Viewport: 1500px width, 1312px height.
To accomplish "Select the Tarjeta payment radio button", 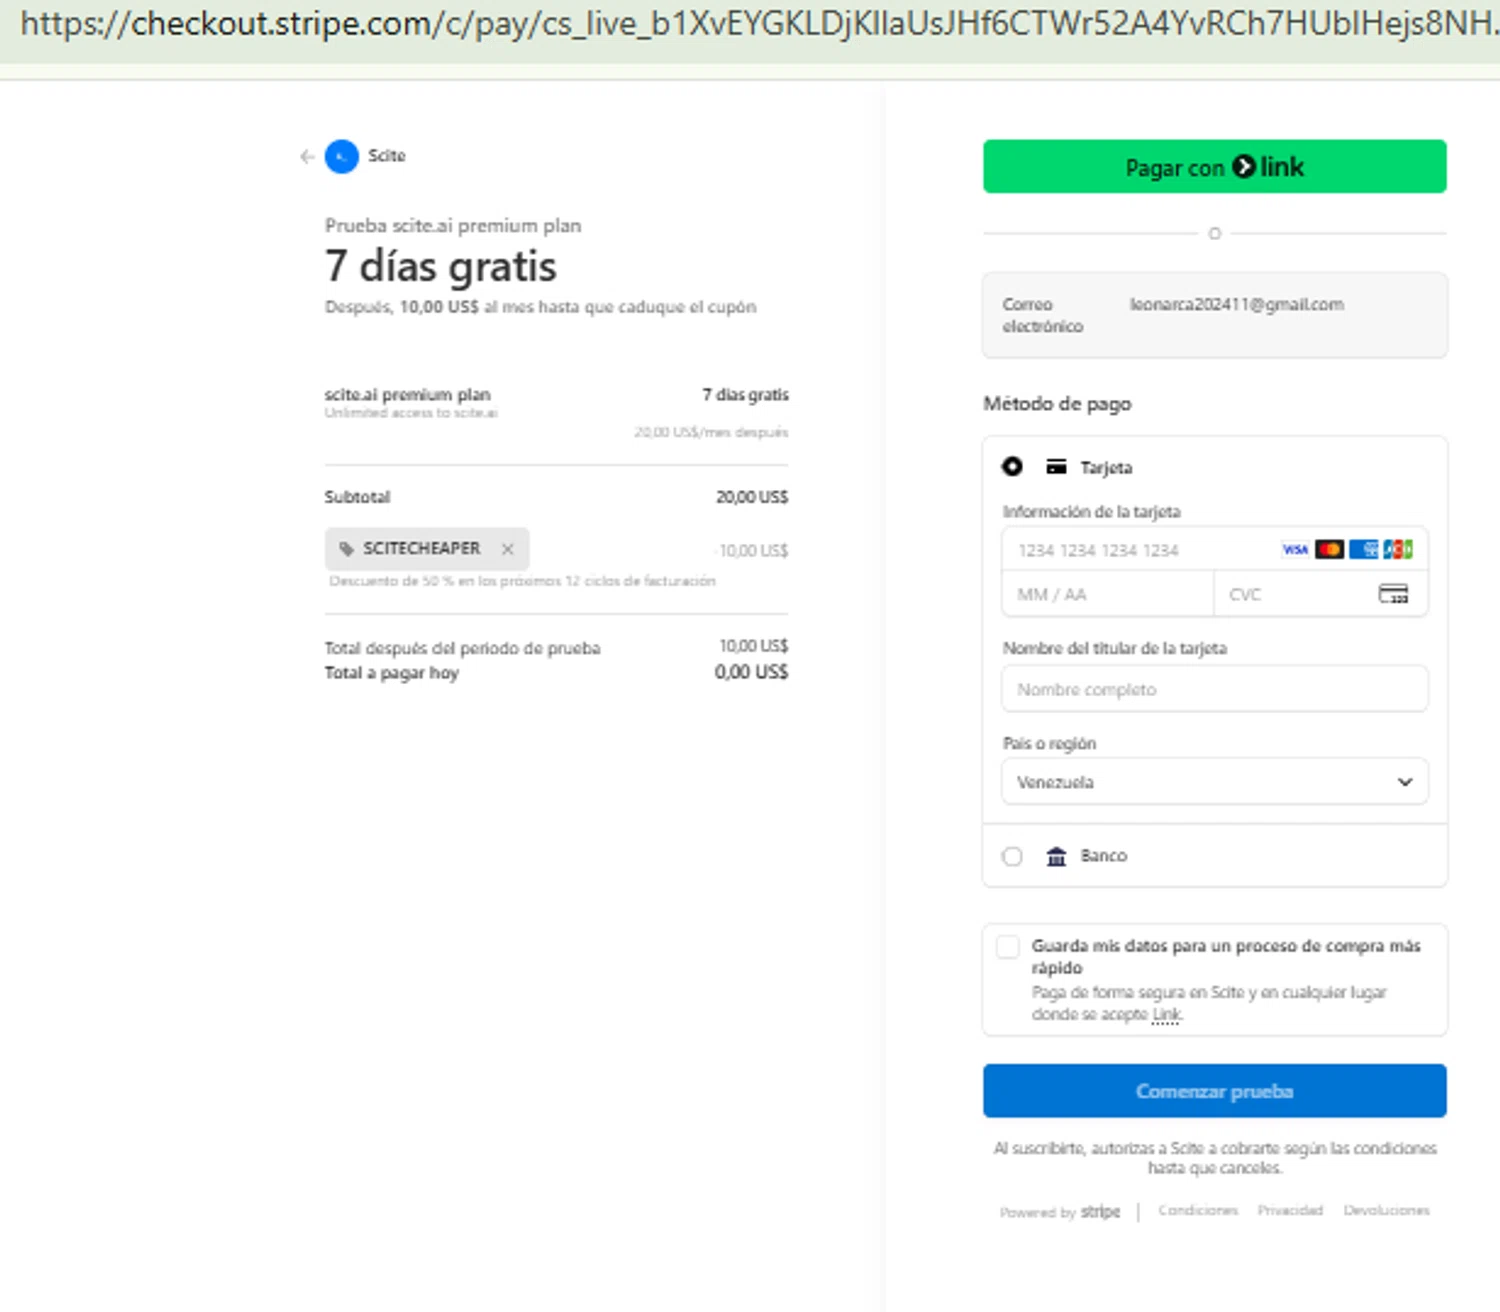I will click(x=1012, y=467).
